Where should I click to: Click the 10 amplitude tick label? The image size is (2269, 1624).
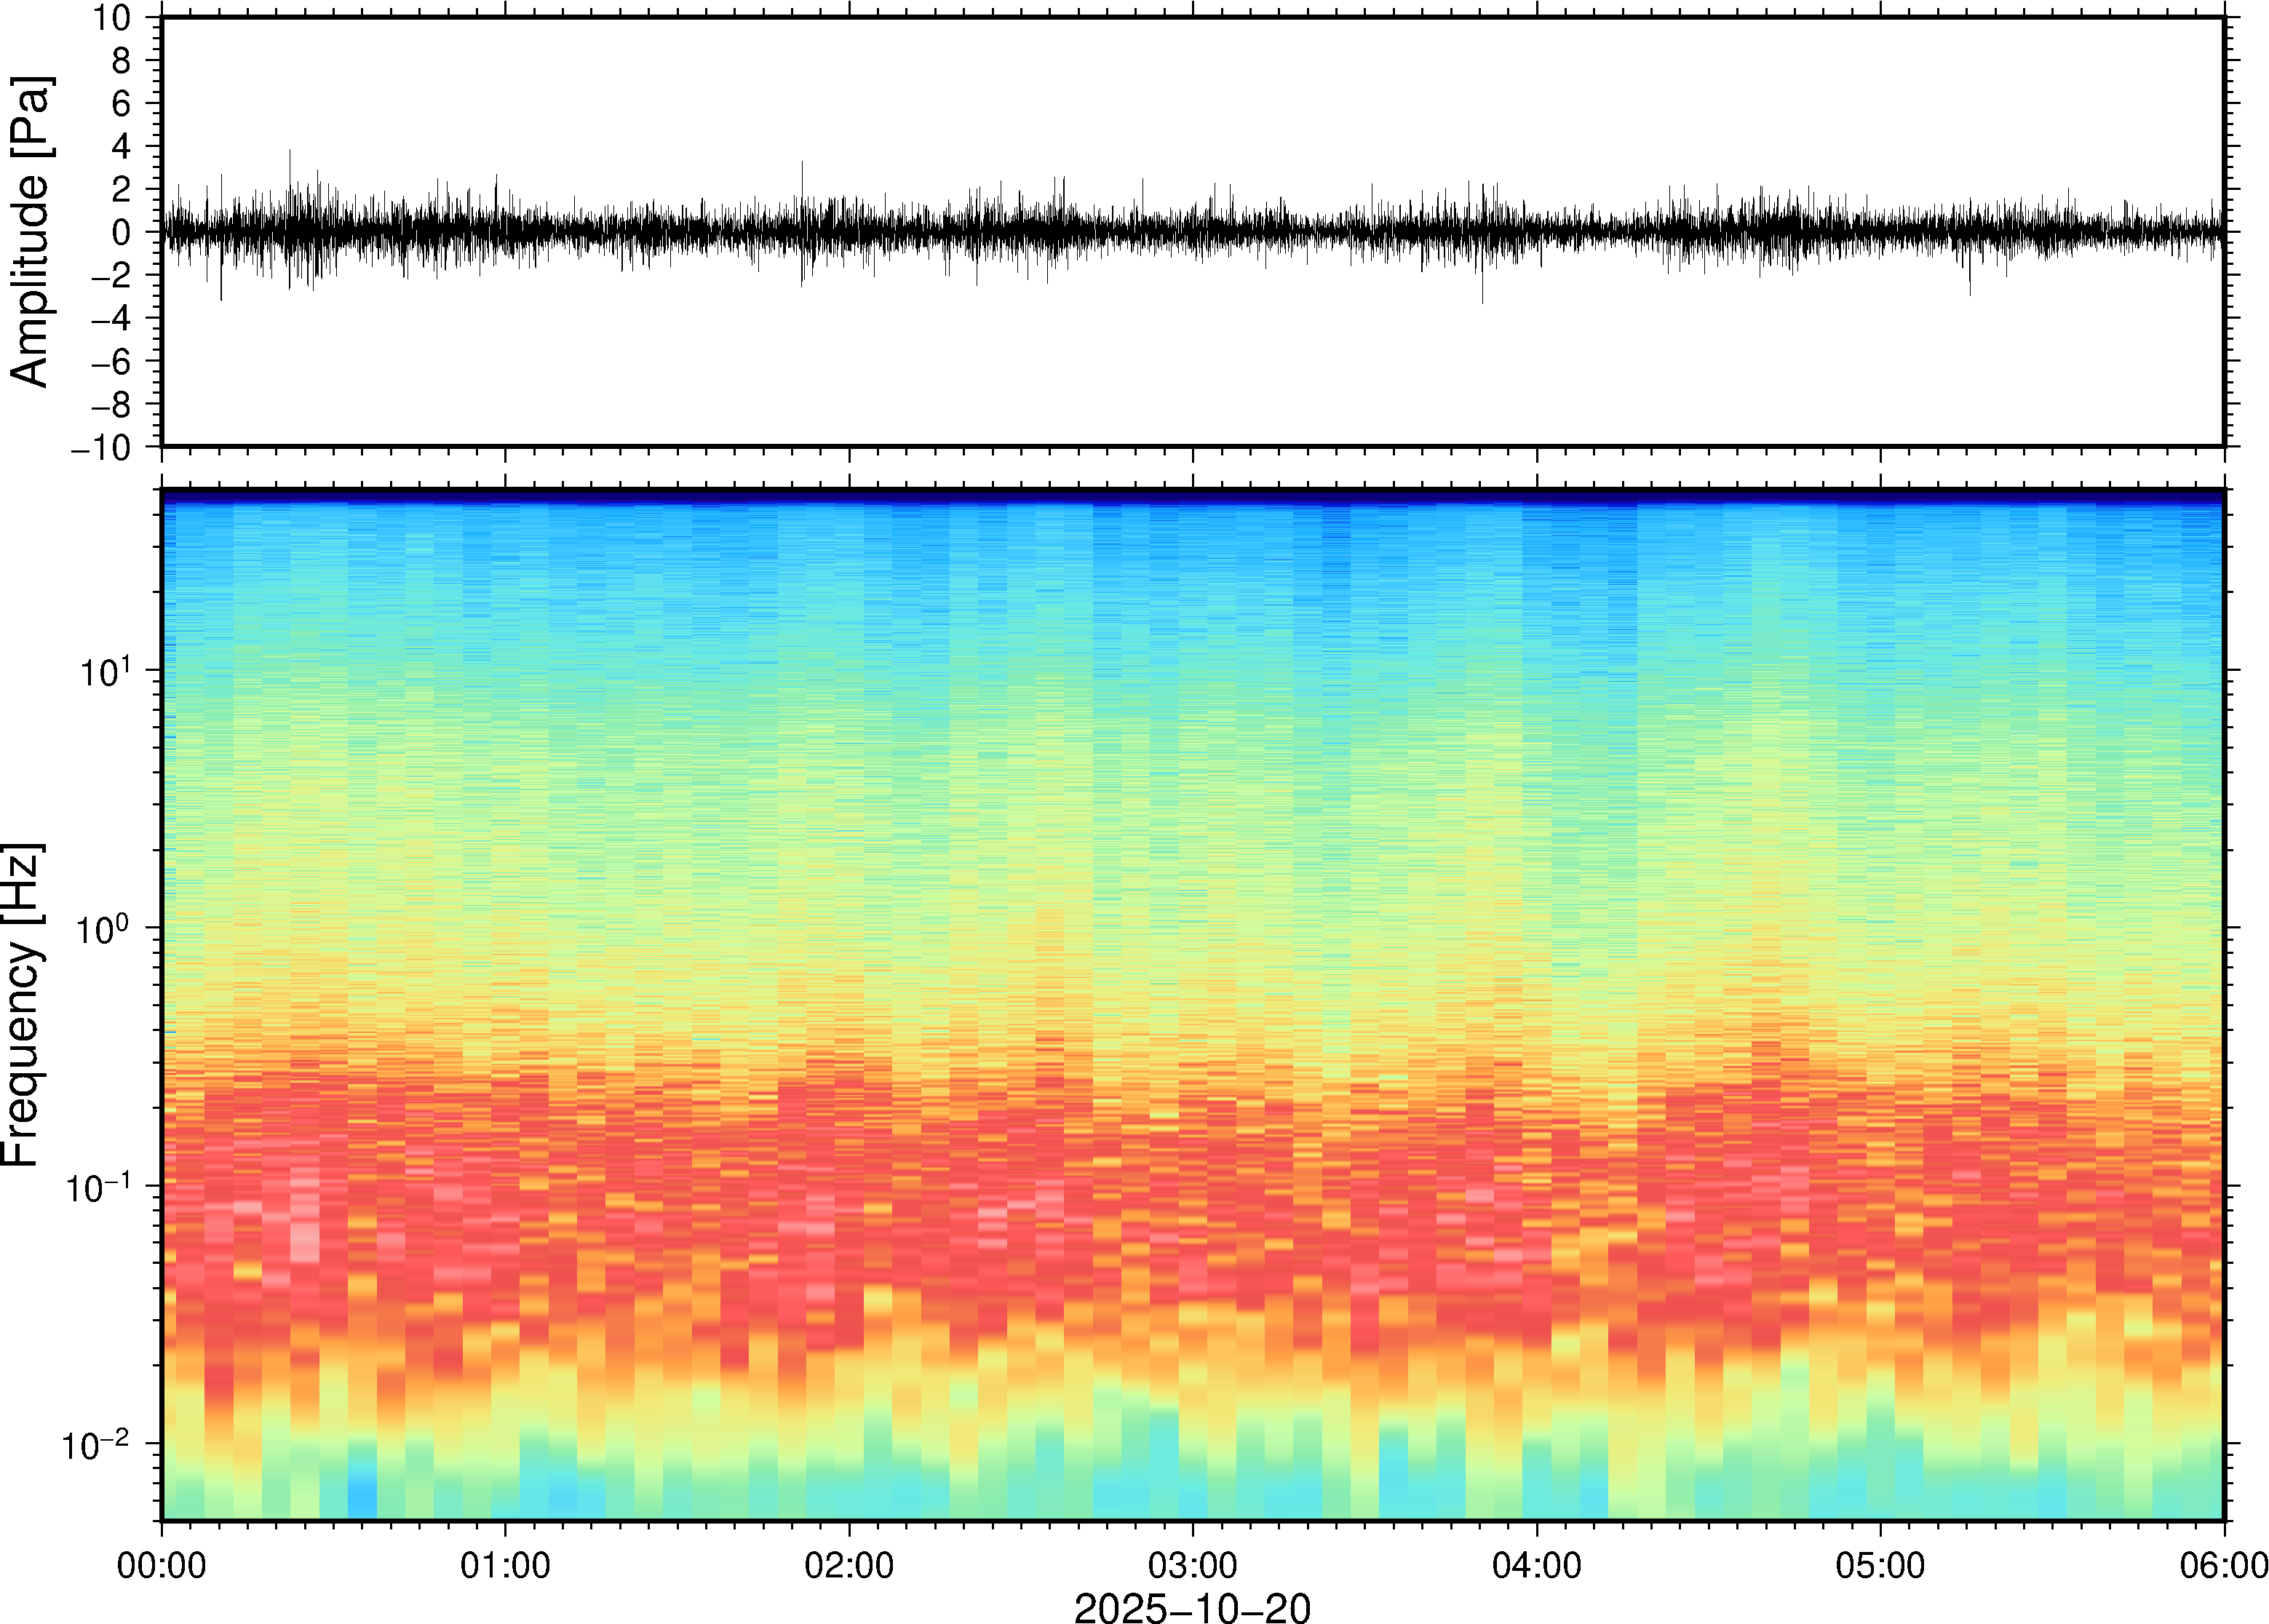pyautogui.click(x=113, y=18)
